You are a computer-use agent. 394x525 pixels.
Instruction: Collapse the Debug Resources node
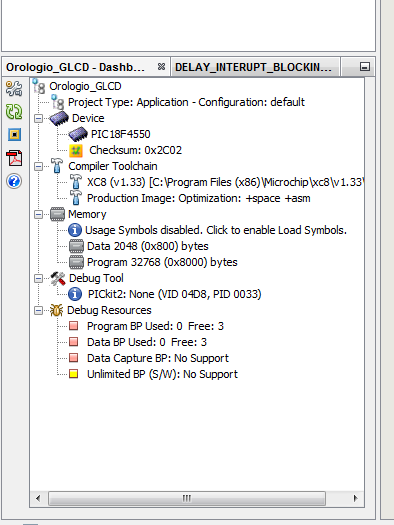click(38, 311)
